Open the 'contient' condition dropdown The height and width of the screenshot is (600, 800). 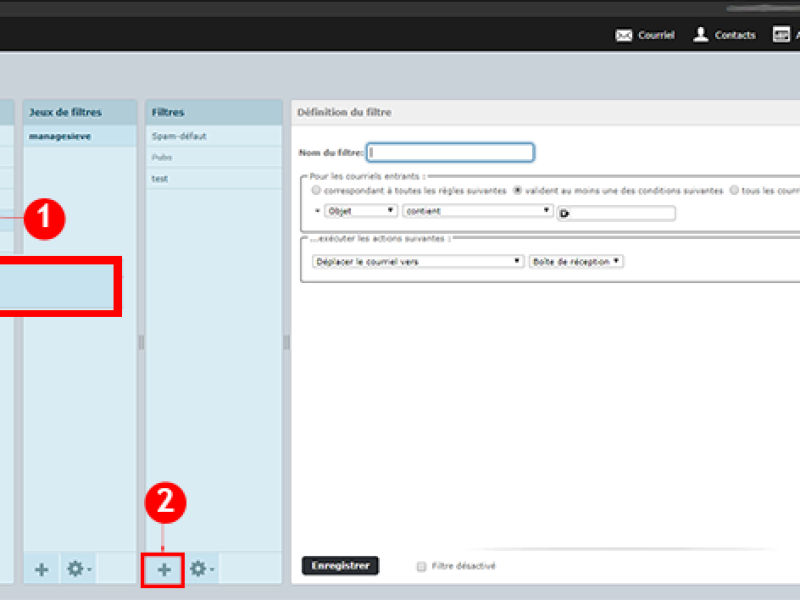pos(478,211)
